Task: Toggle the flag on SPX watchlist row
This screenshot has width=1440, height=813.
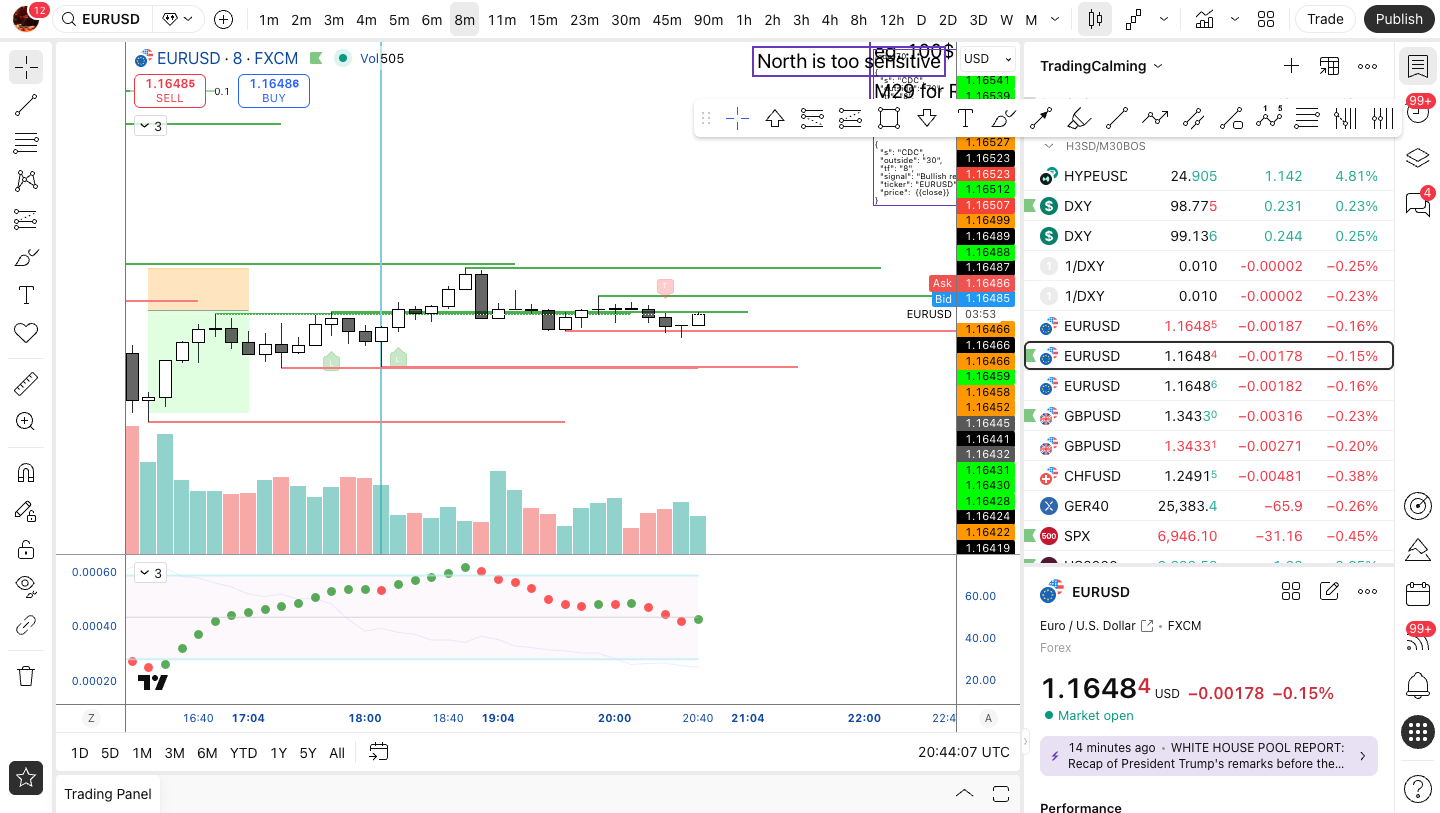Action: pos(1030,536)
